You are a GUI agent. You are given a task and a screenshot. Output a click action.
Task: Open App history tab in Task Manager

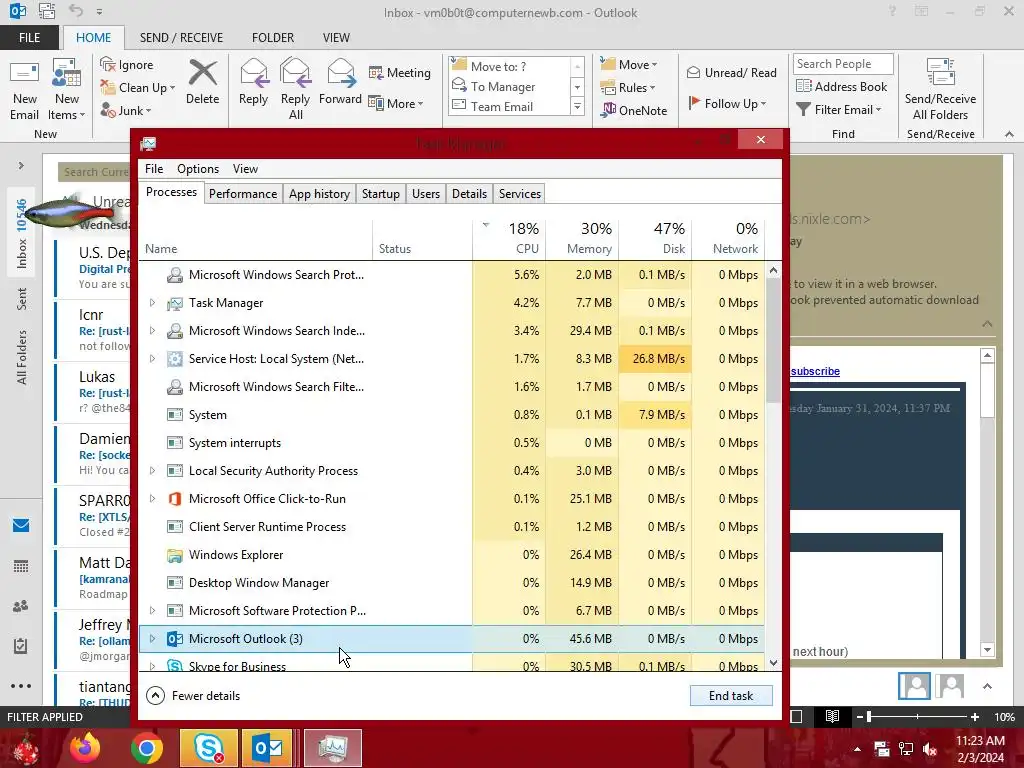319,194
